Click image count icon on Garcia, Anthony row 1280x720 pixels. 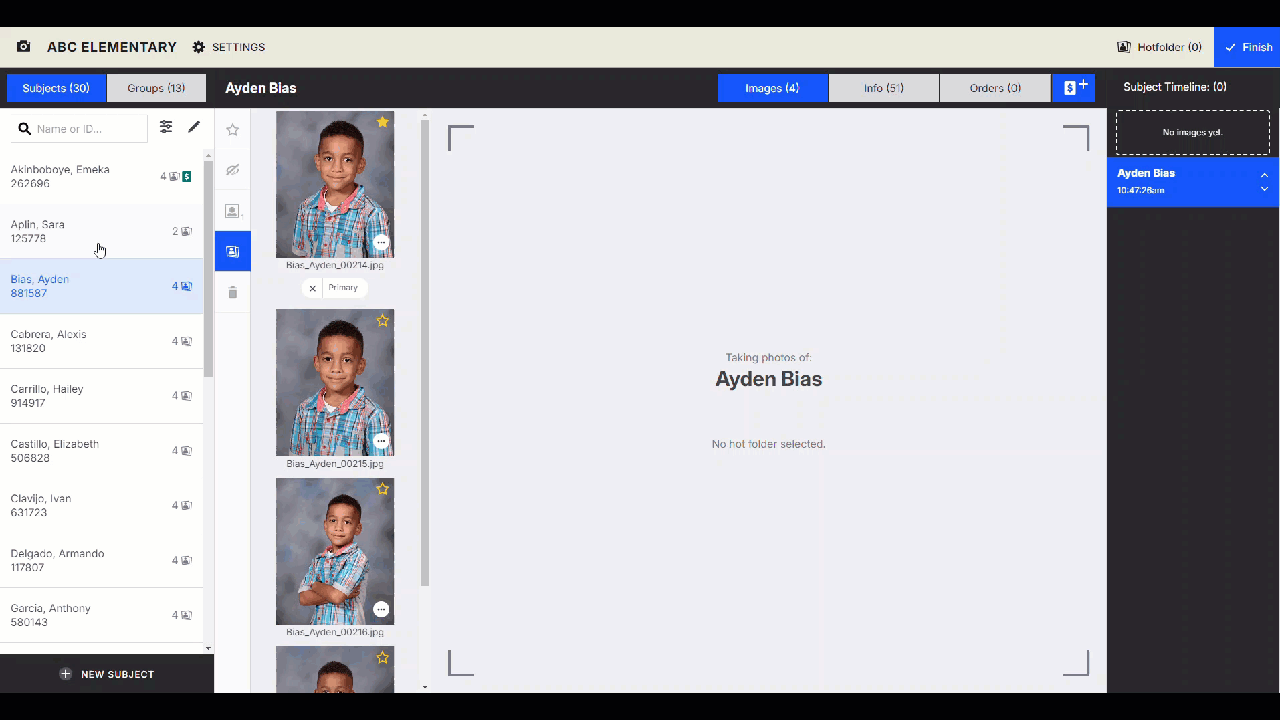[x=186, y=615]
